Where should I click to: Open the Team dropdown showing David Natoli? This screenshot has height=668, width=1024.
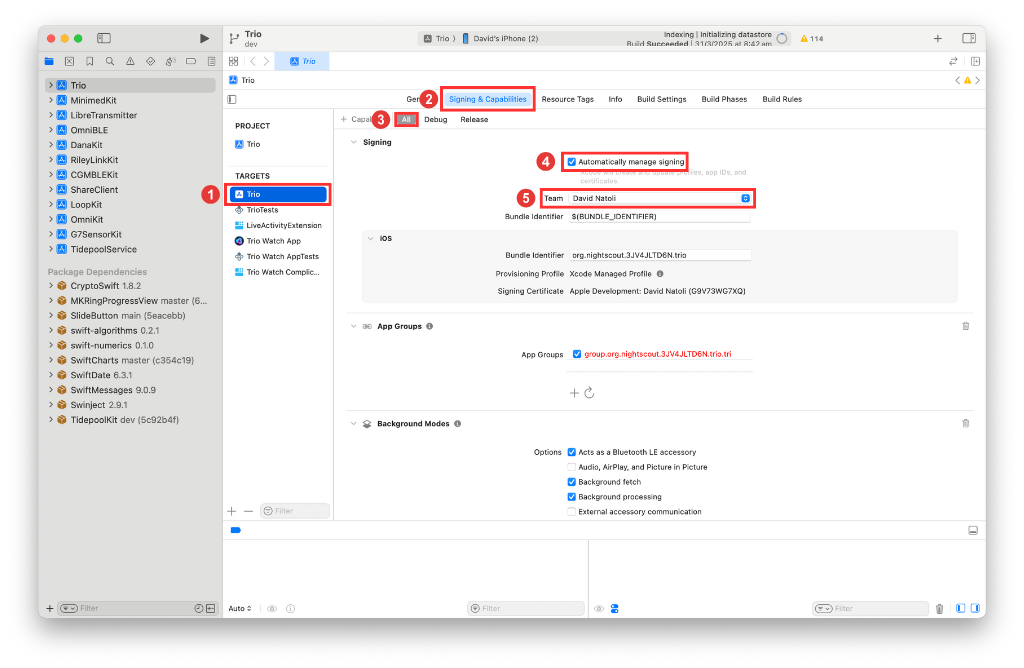click(660, 198)
